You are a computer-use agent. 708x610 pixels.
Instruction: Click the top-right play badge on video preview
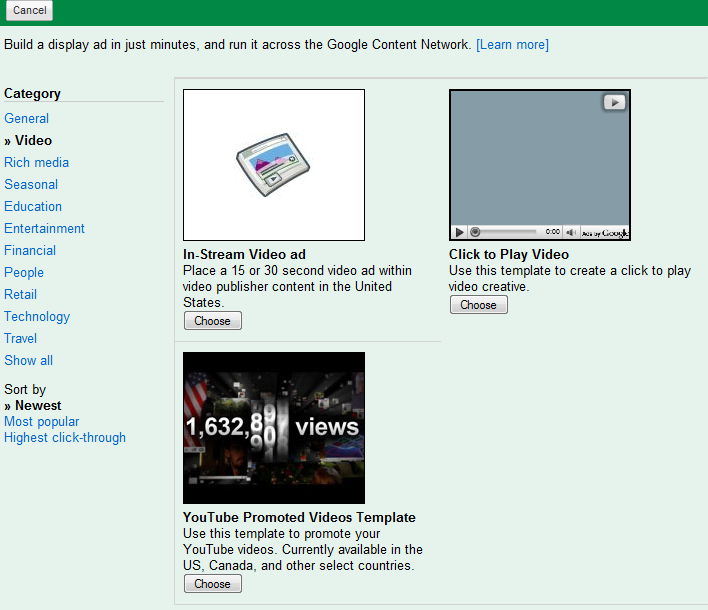point(615,102)
